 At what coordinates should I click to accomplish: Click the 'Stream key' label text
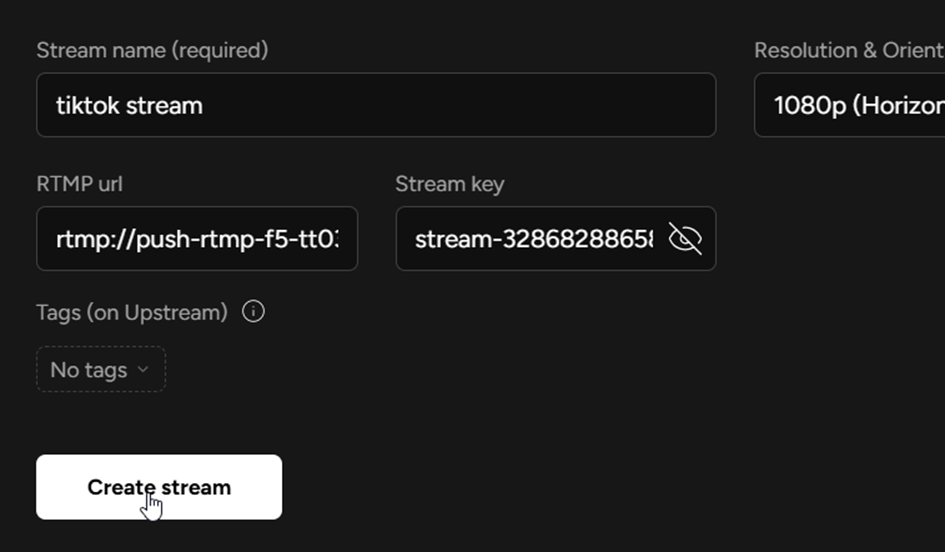click(x=449, y=184)
